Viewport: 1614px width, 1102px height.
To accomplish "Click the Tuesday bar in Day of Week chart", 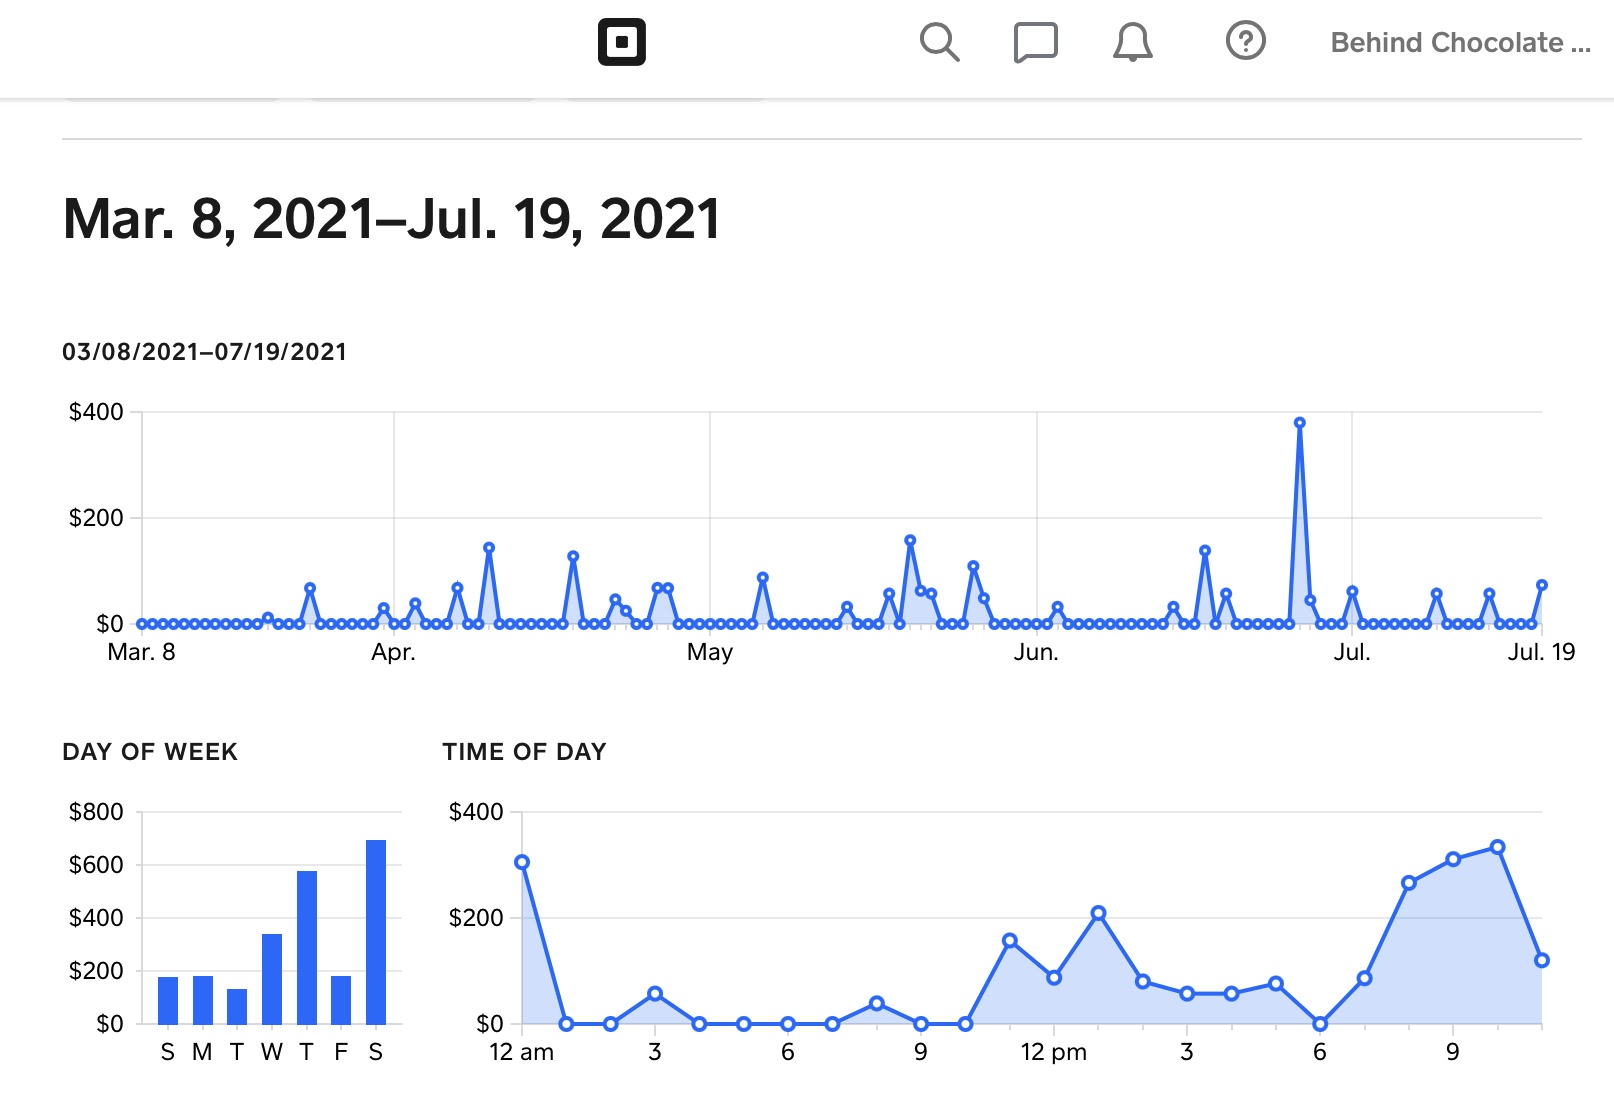I will 237,1006.
